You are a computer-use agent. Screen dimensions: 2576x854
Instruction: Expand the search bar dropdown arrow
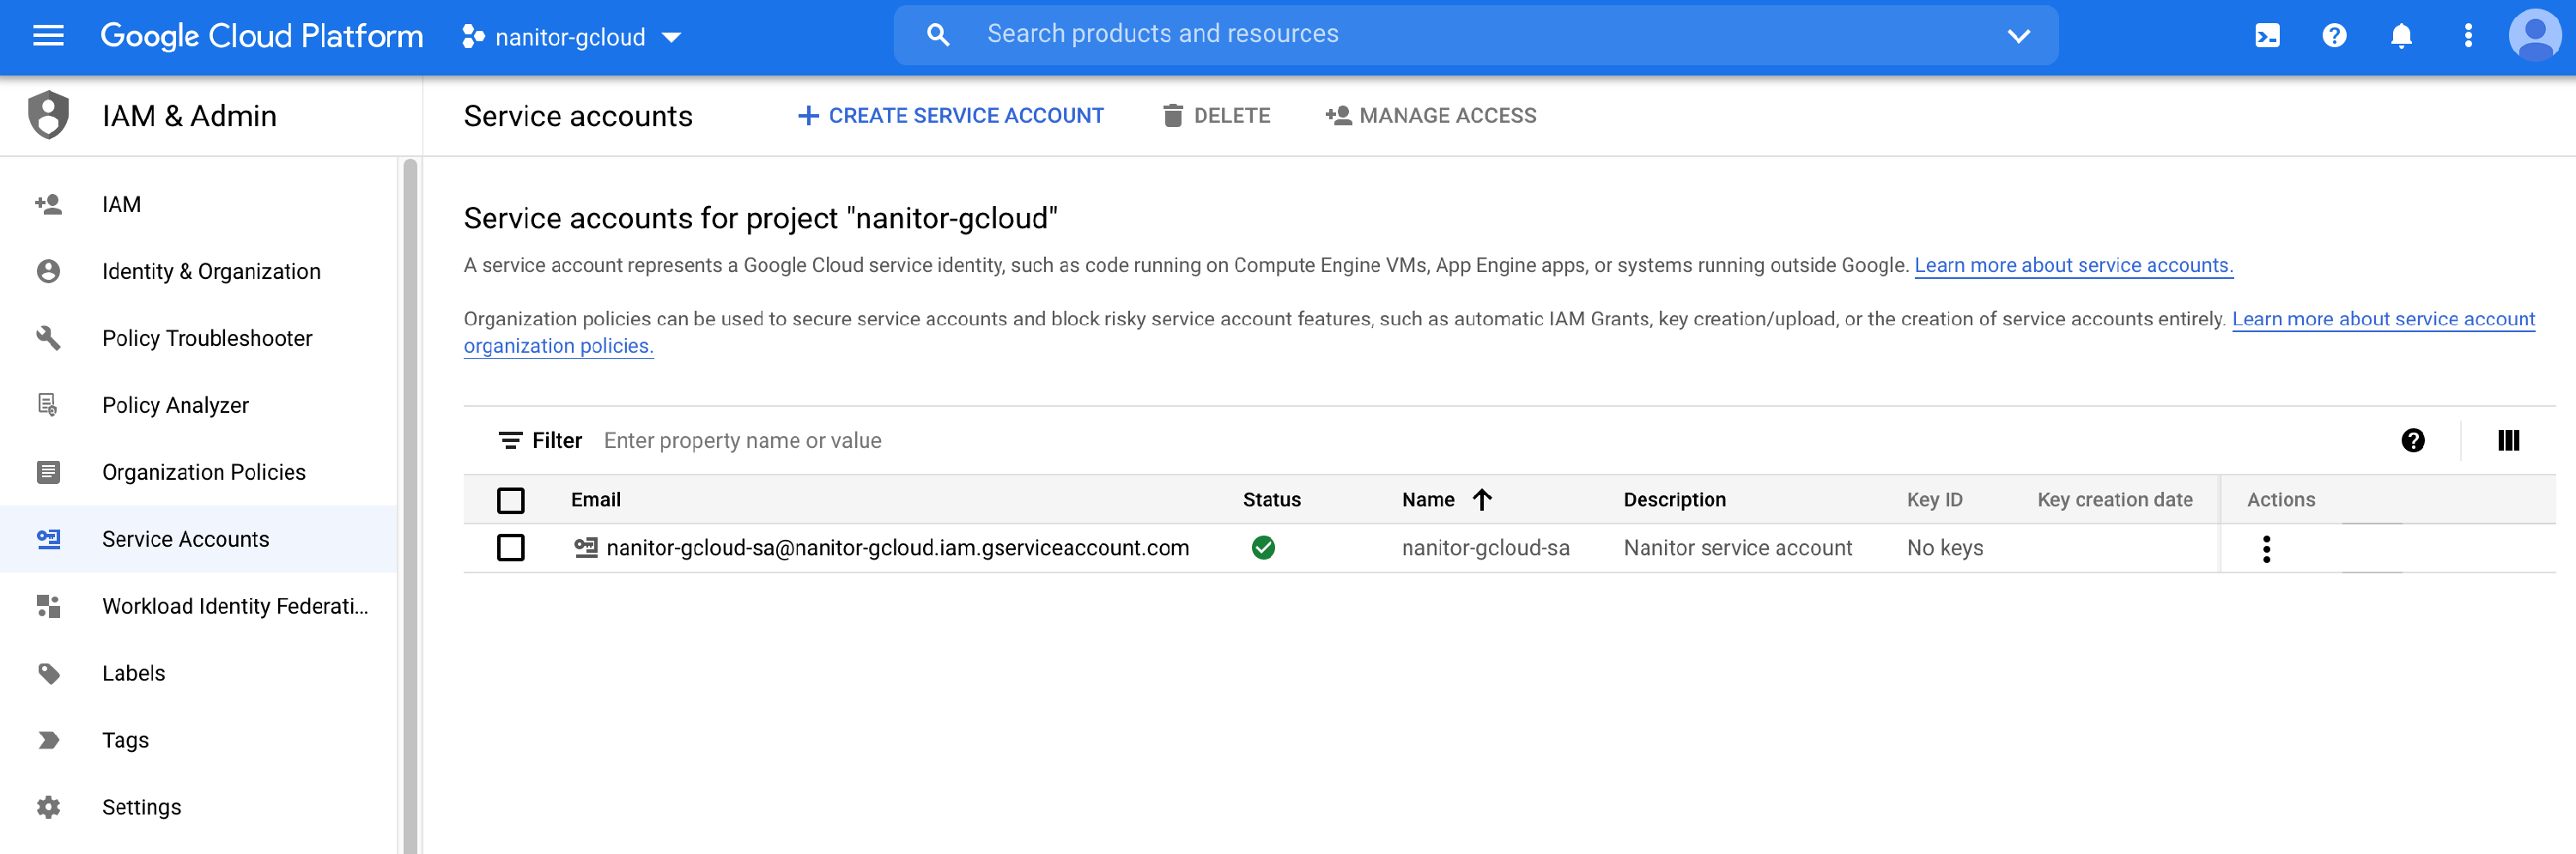(x=2018, y=37)
